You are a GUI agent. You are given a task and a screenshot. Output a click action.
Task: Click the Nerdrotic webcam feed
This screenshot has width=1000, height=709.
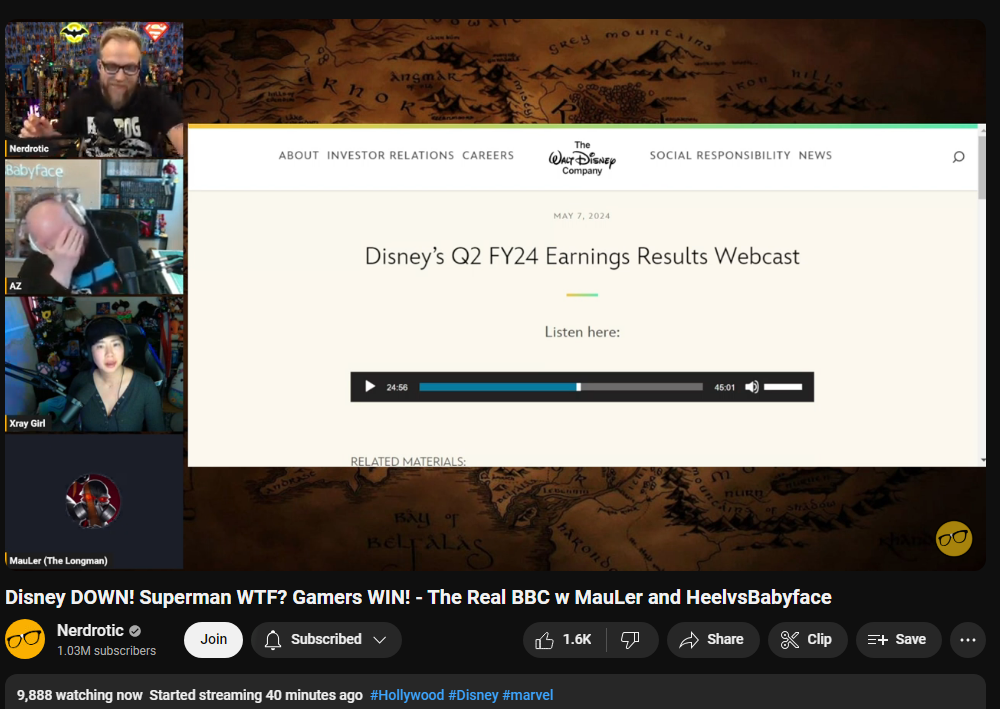pyautogui.click(x=94, y=89)
